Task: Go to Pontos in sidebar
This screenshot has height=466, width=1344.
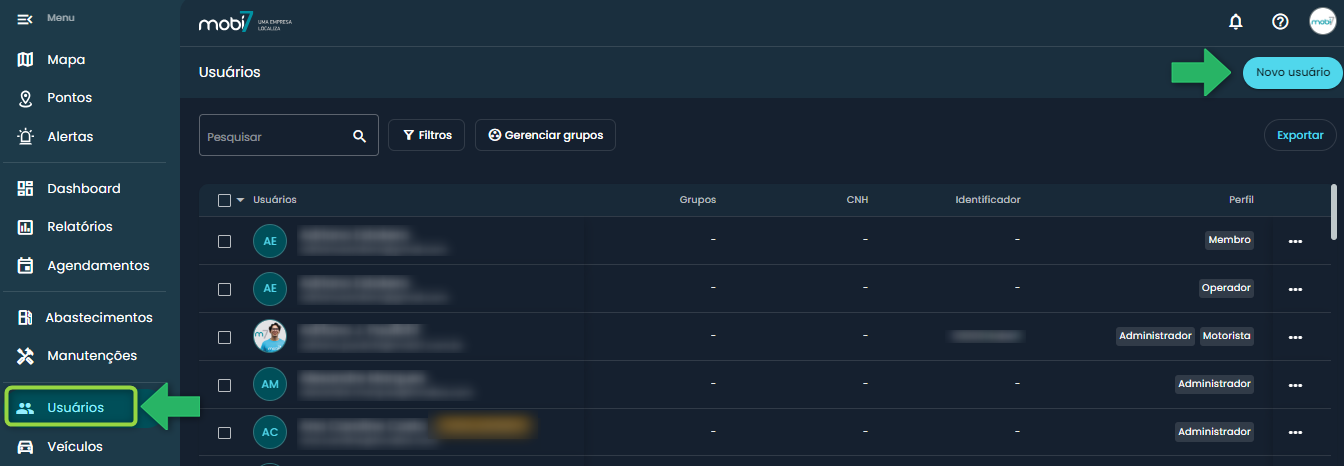Action: point(69,98)
